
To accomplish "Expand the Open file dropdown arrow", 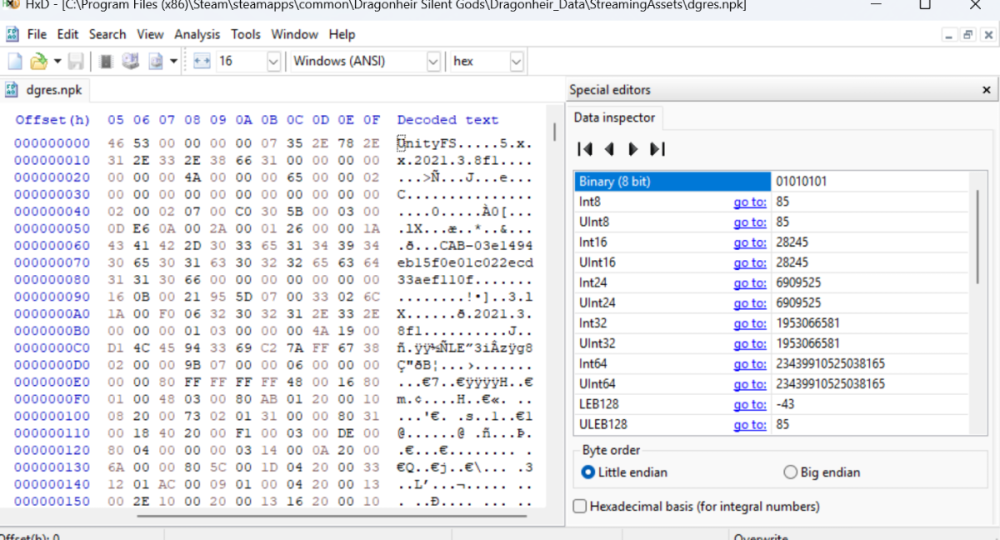I will [57, 61].
